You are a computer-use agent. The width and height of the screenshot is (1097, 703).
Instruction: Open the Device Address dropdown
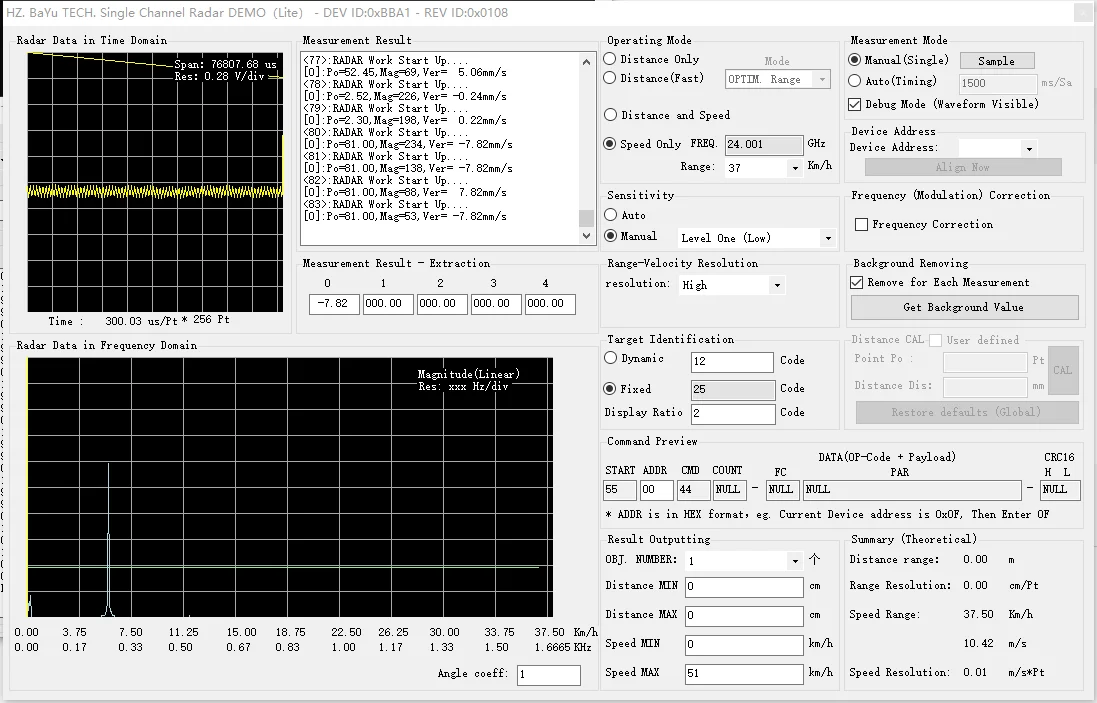(x=1029, y=148)
